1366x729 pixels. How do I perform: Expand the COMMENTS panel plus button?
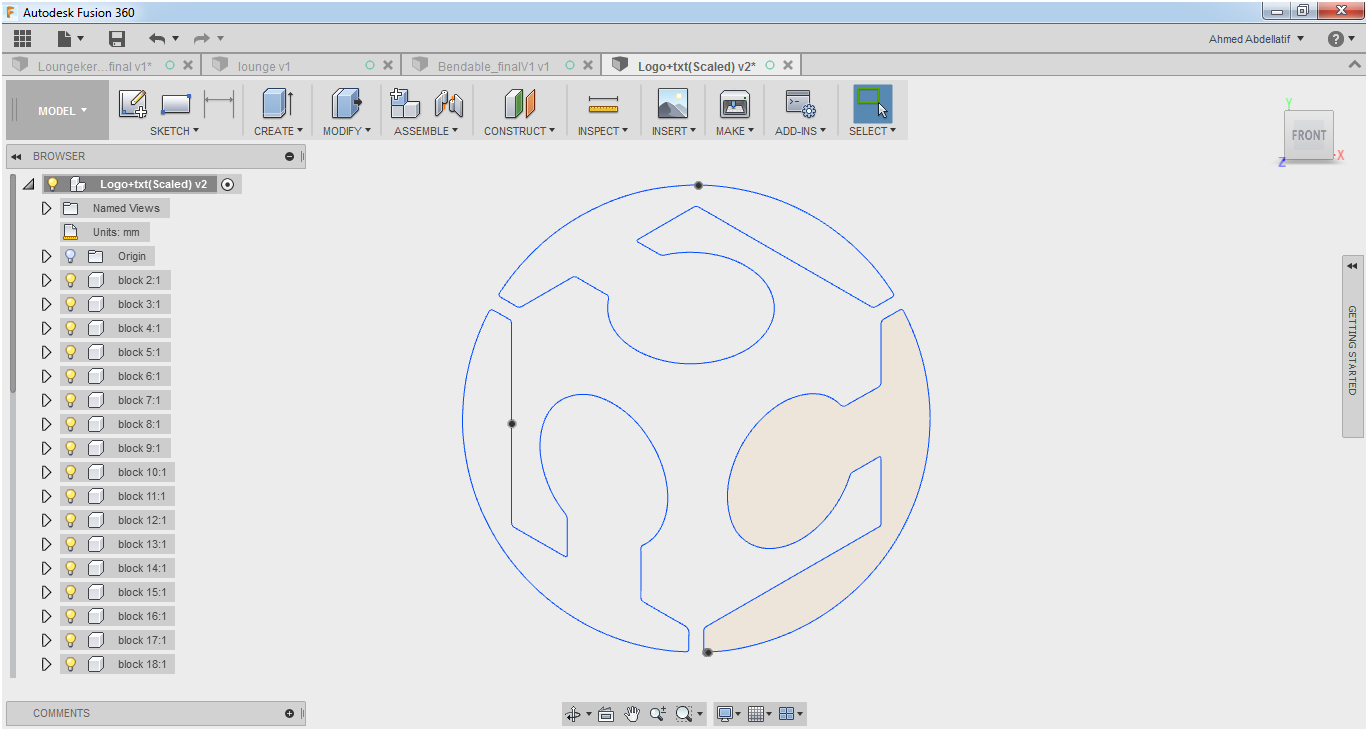click(x=290, y=713)
